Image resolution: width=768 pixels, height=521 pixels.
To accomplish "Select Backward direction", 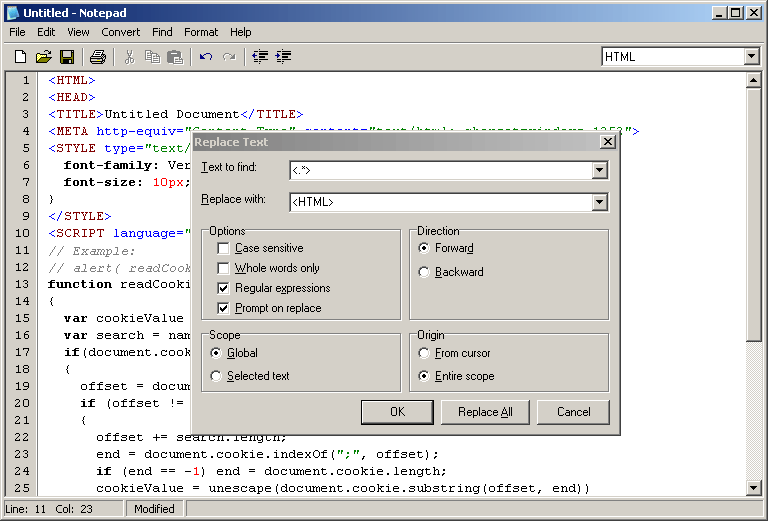I will pos(424,272).
